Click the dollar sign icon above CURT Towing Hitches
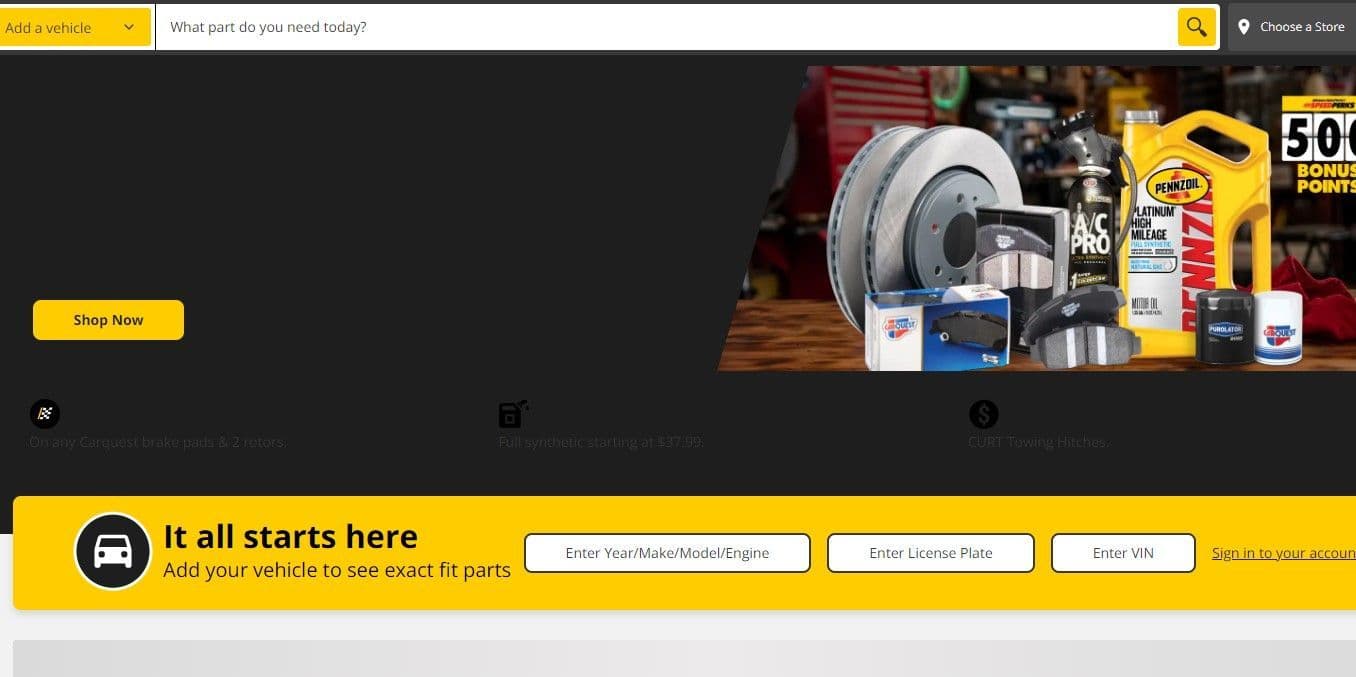1356x677 pixels. coord(984,414)
